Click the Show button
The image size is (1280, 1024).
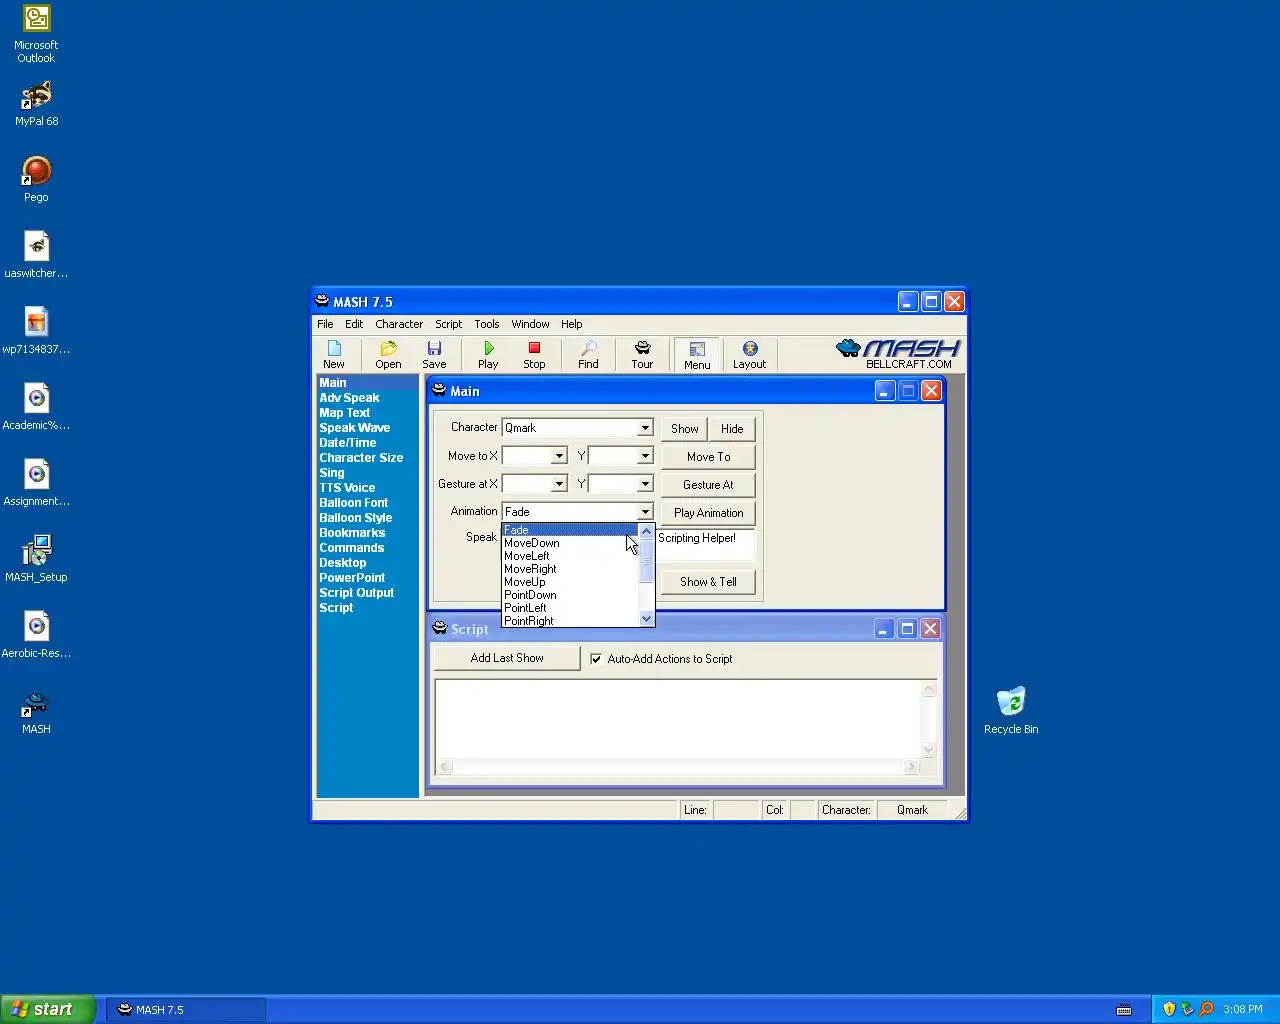pos(684,429)
